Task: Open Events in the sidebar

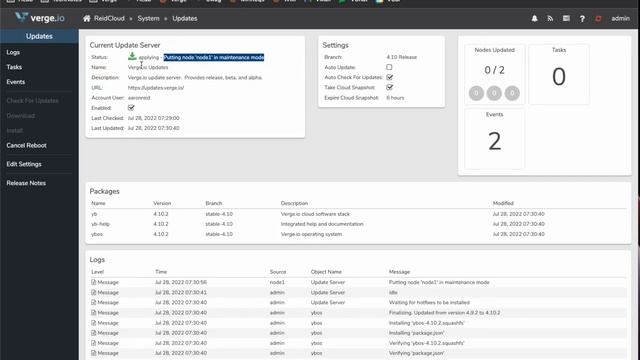Action: pos(16,82)
